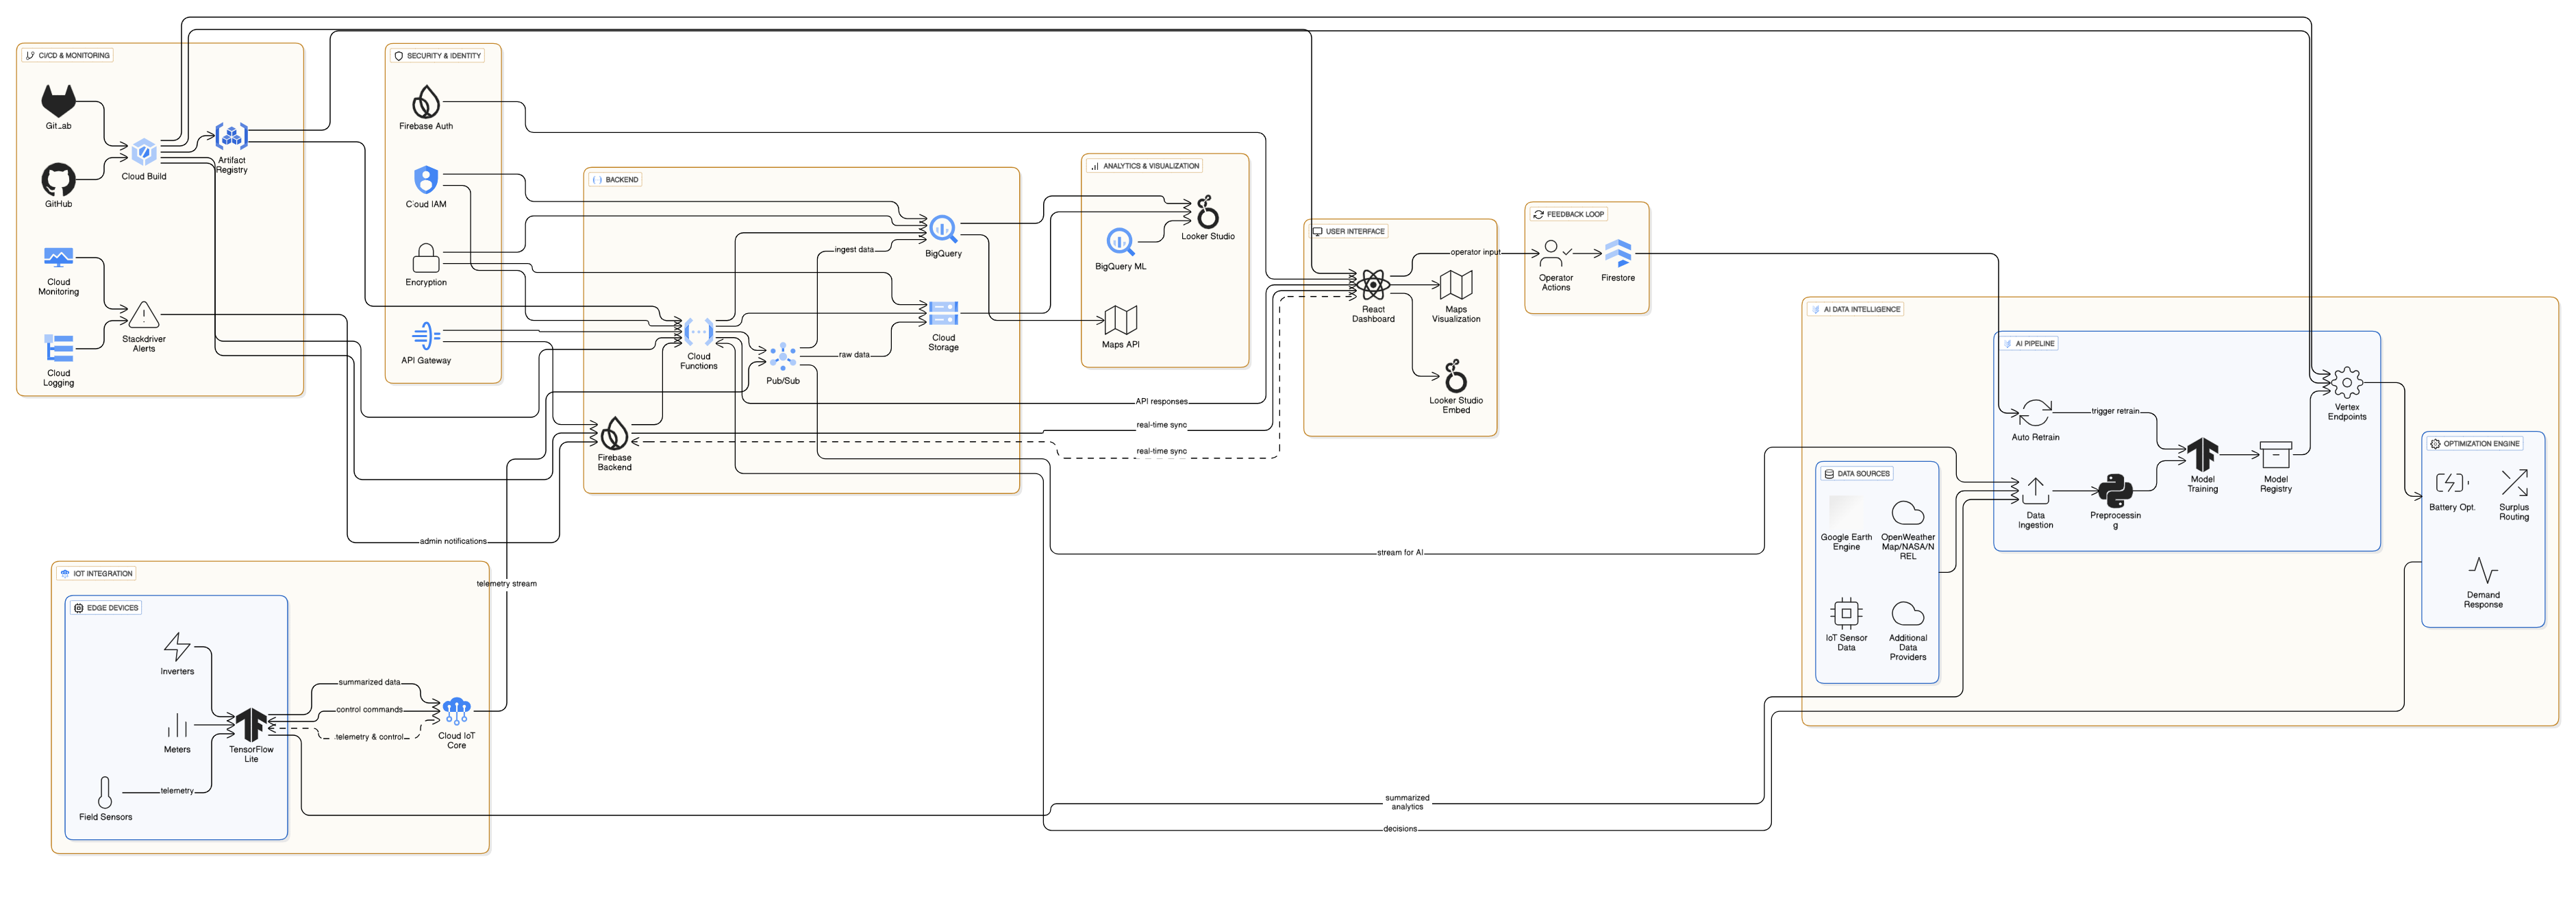
Task: Select the GitHub octocat icon
Action: 58,179
